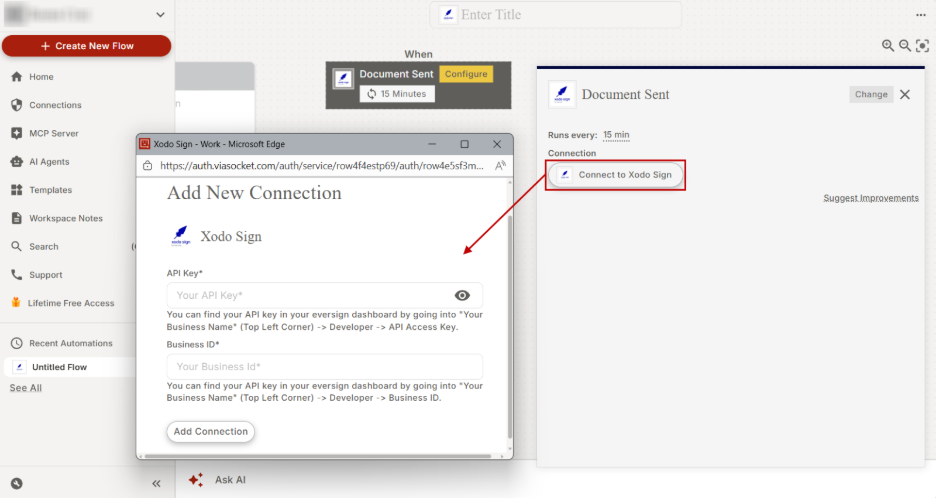Click the Configure button on trigger
Screen dimensions: 936x498
coord(466,74)
